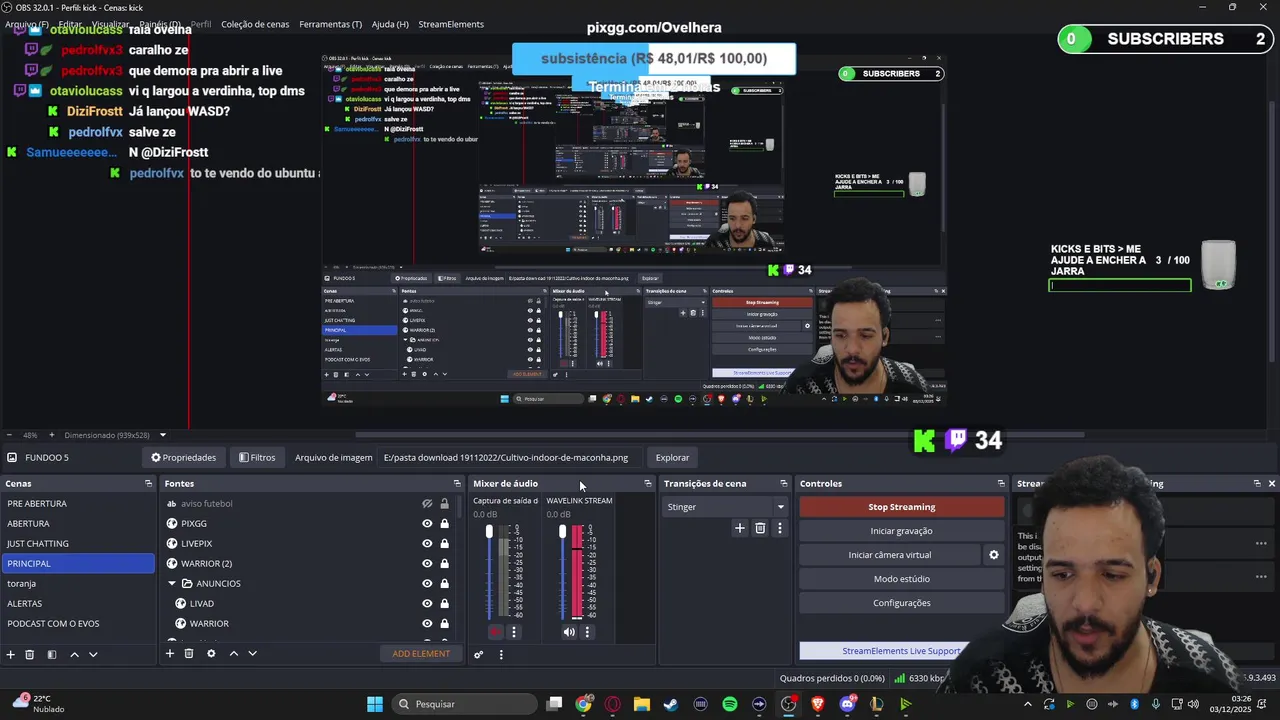
Task: Pop out the Transições de cena dock
Action: pyautogui.click(x=782, y=484)
